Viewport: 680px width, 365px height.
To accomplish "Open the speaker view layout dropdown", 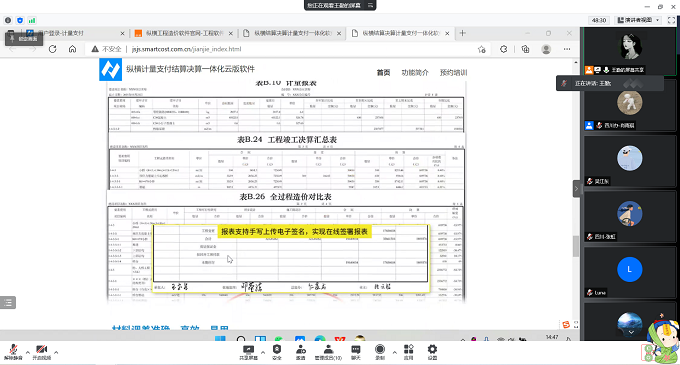I will (x=638, y=20).
